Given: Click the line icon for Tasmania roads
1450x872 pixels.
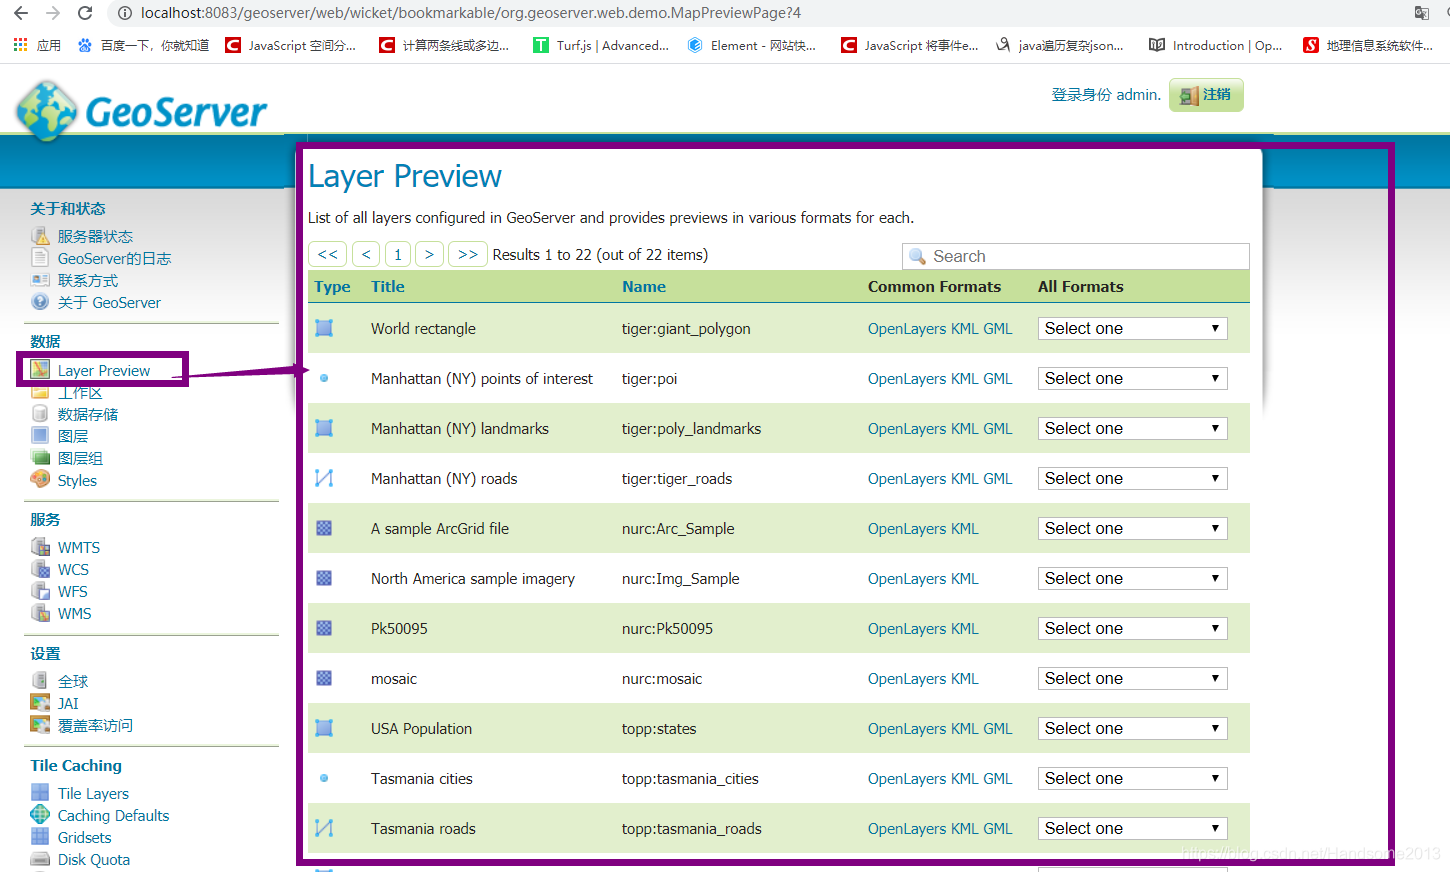Looking at the screenshot, I should [324, 828].
